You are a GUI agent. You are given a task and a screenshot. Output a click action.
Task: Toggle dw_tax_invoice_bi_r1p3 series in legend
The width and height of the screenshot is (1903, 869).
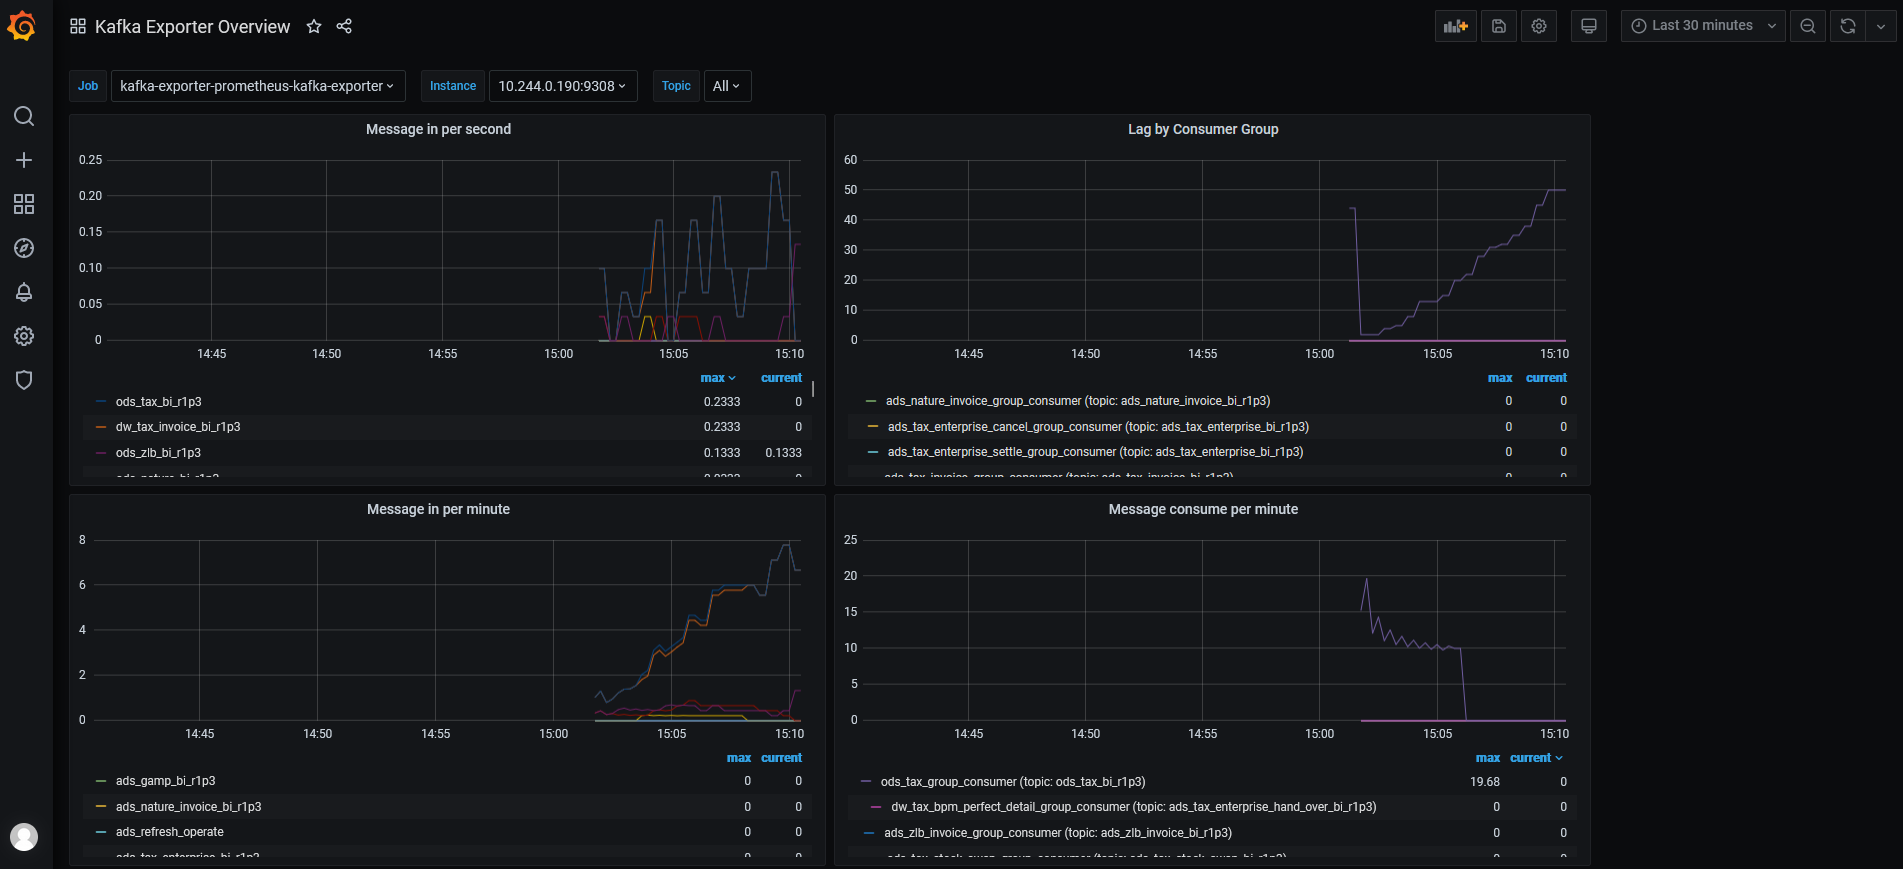point(178,427)
